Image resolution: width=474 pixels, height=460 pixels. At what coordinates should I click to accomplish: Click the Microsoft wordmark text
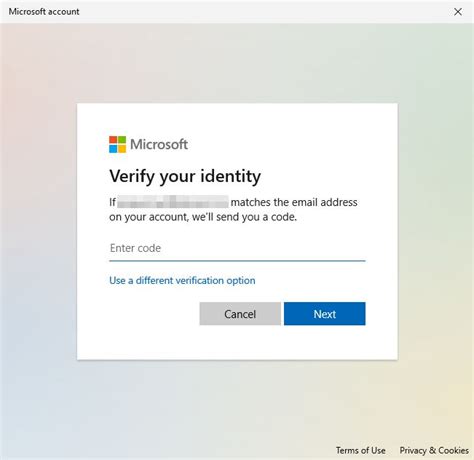click(x=159, y=144)
